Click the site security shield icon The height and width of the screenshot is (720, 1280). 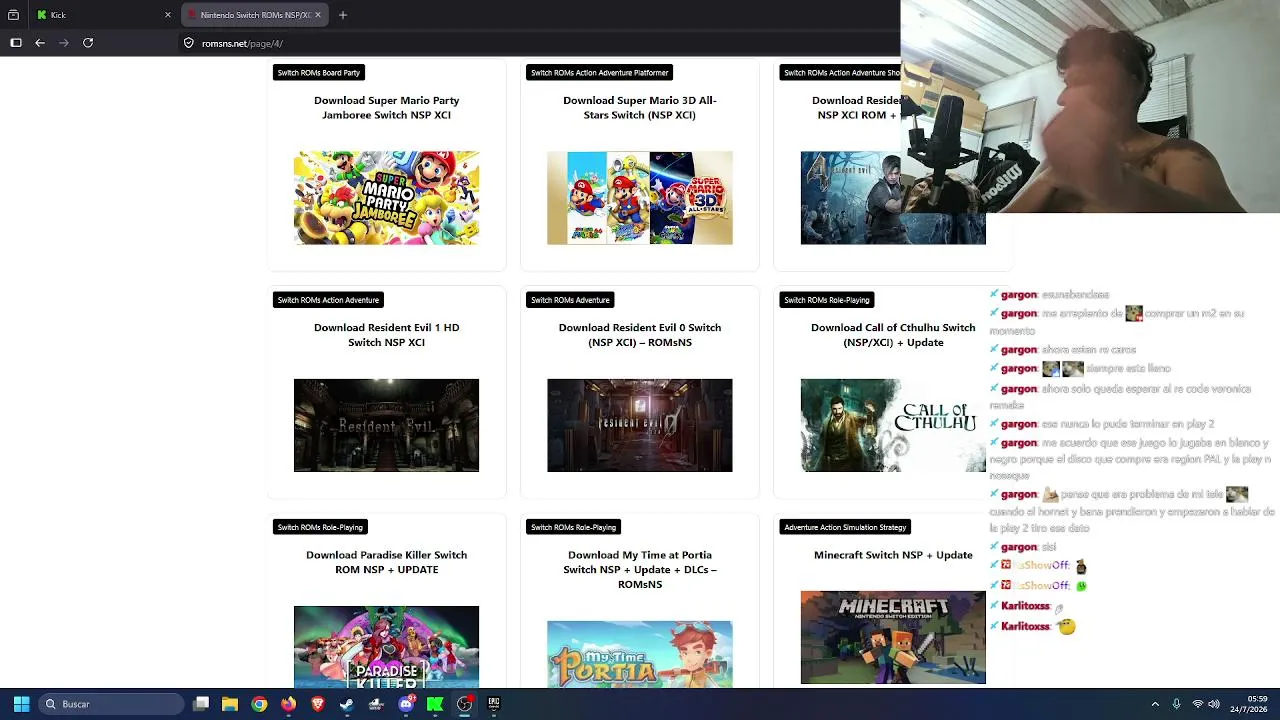pos(188,43)
